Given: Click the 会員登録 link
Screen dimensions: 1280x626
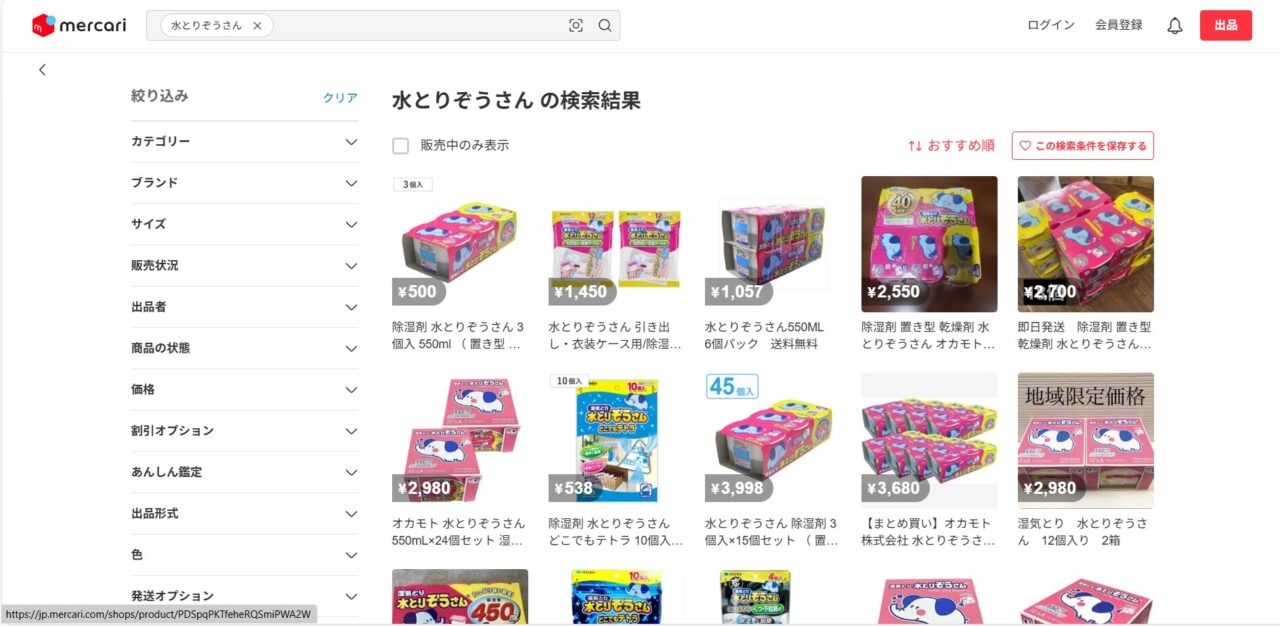Looking at the screenshot, I should (x=1119, y=25).
